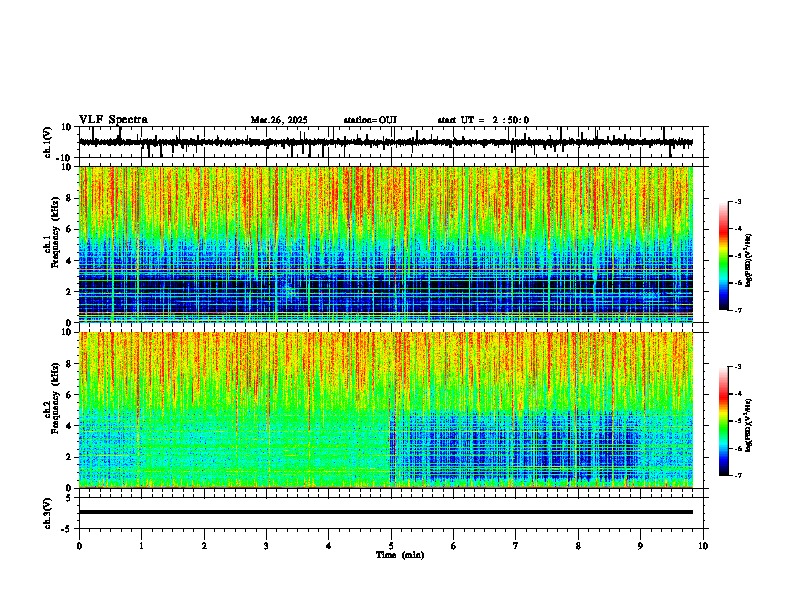The image size is (792, 612).
Task: Click the "VLF Spectra" plot title
Action: (113, 120)
